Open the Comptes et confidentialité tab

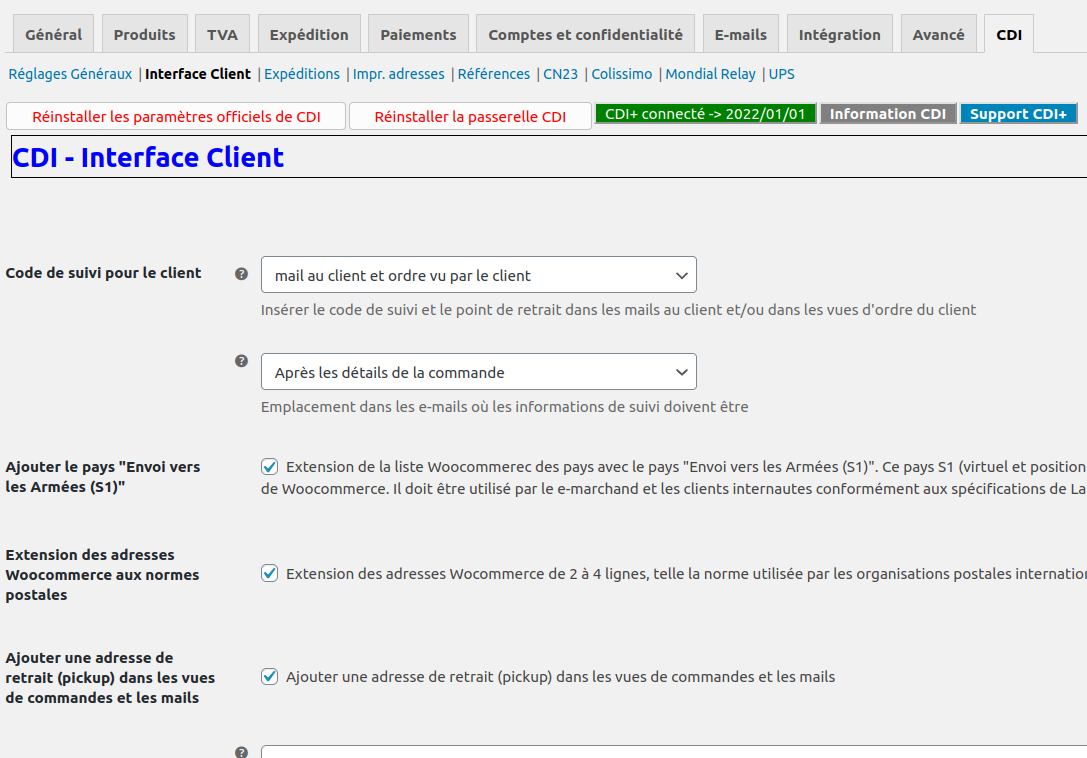[x=585, y=34]
